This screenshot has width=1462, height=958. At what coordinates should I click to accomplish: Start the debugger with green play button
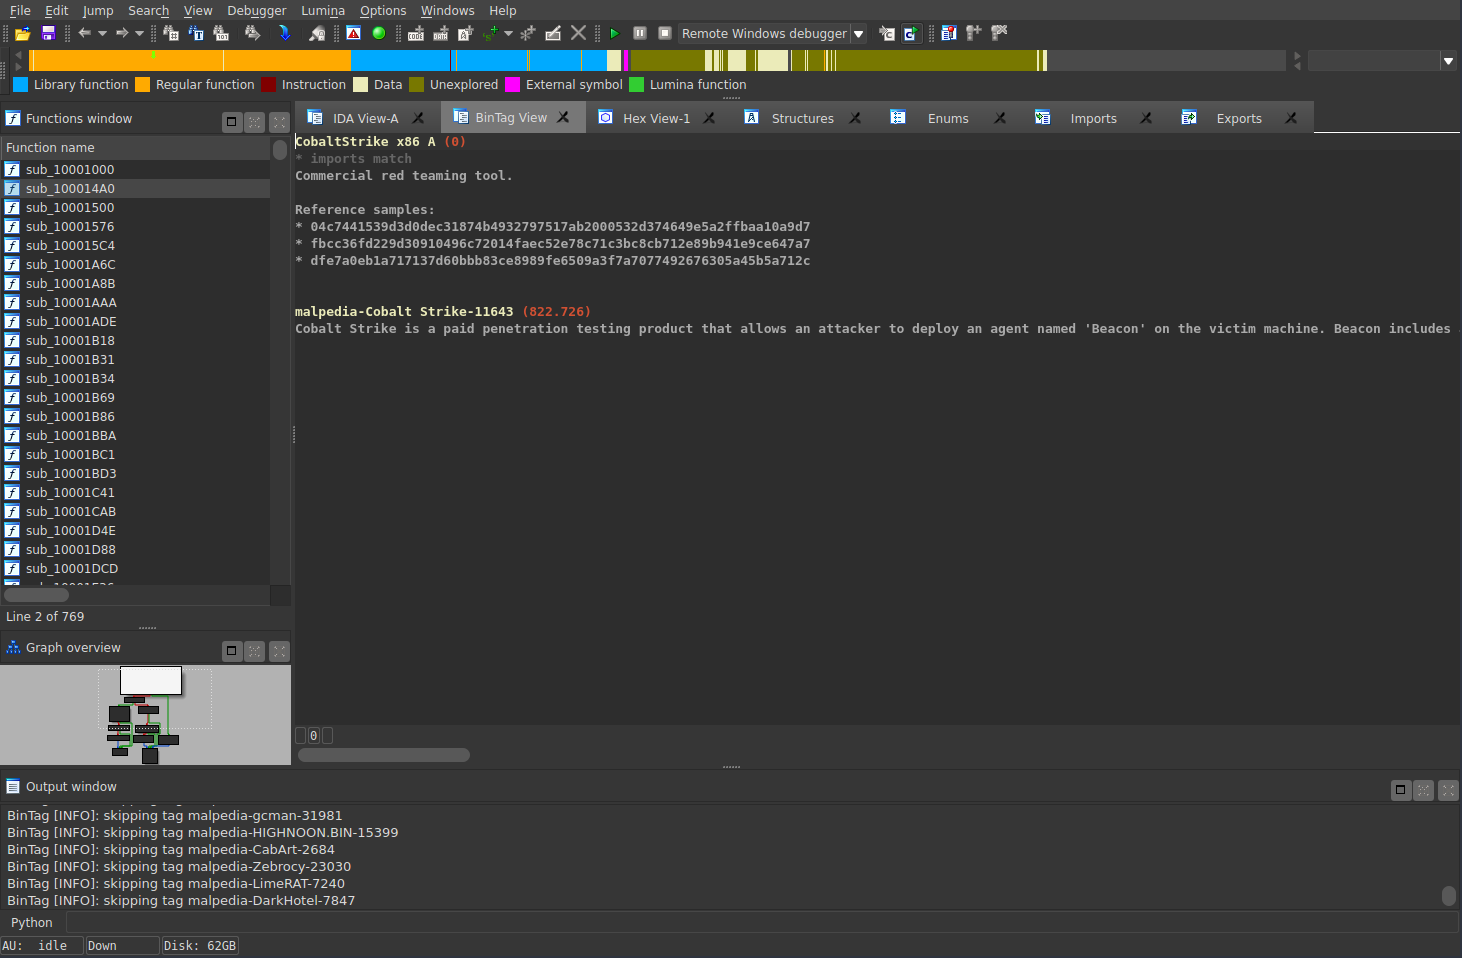(615, 33)
